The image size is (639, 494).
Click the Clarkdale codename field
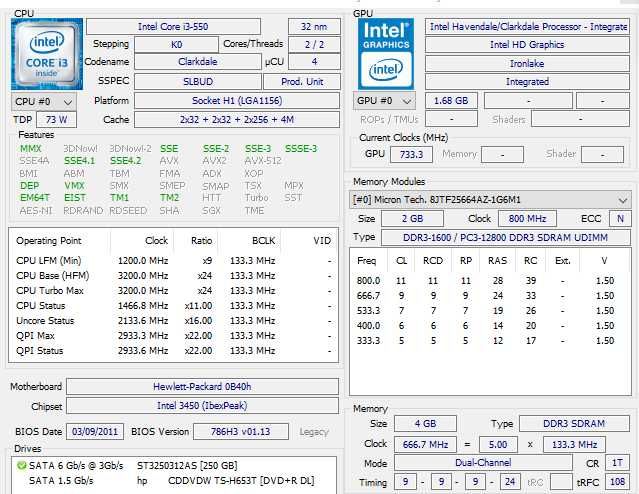[x=198, y=62]
